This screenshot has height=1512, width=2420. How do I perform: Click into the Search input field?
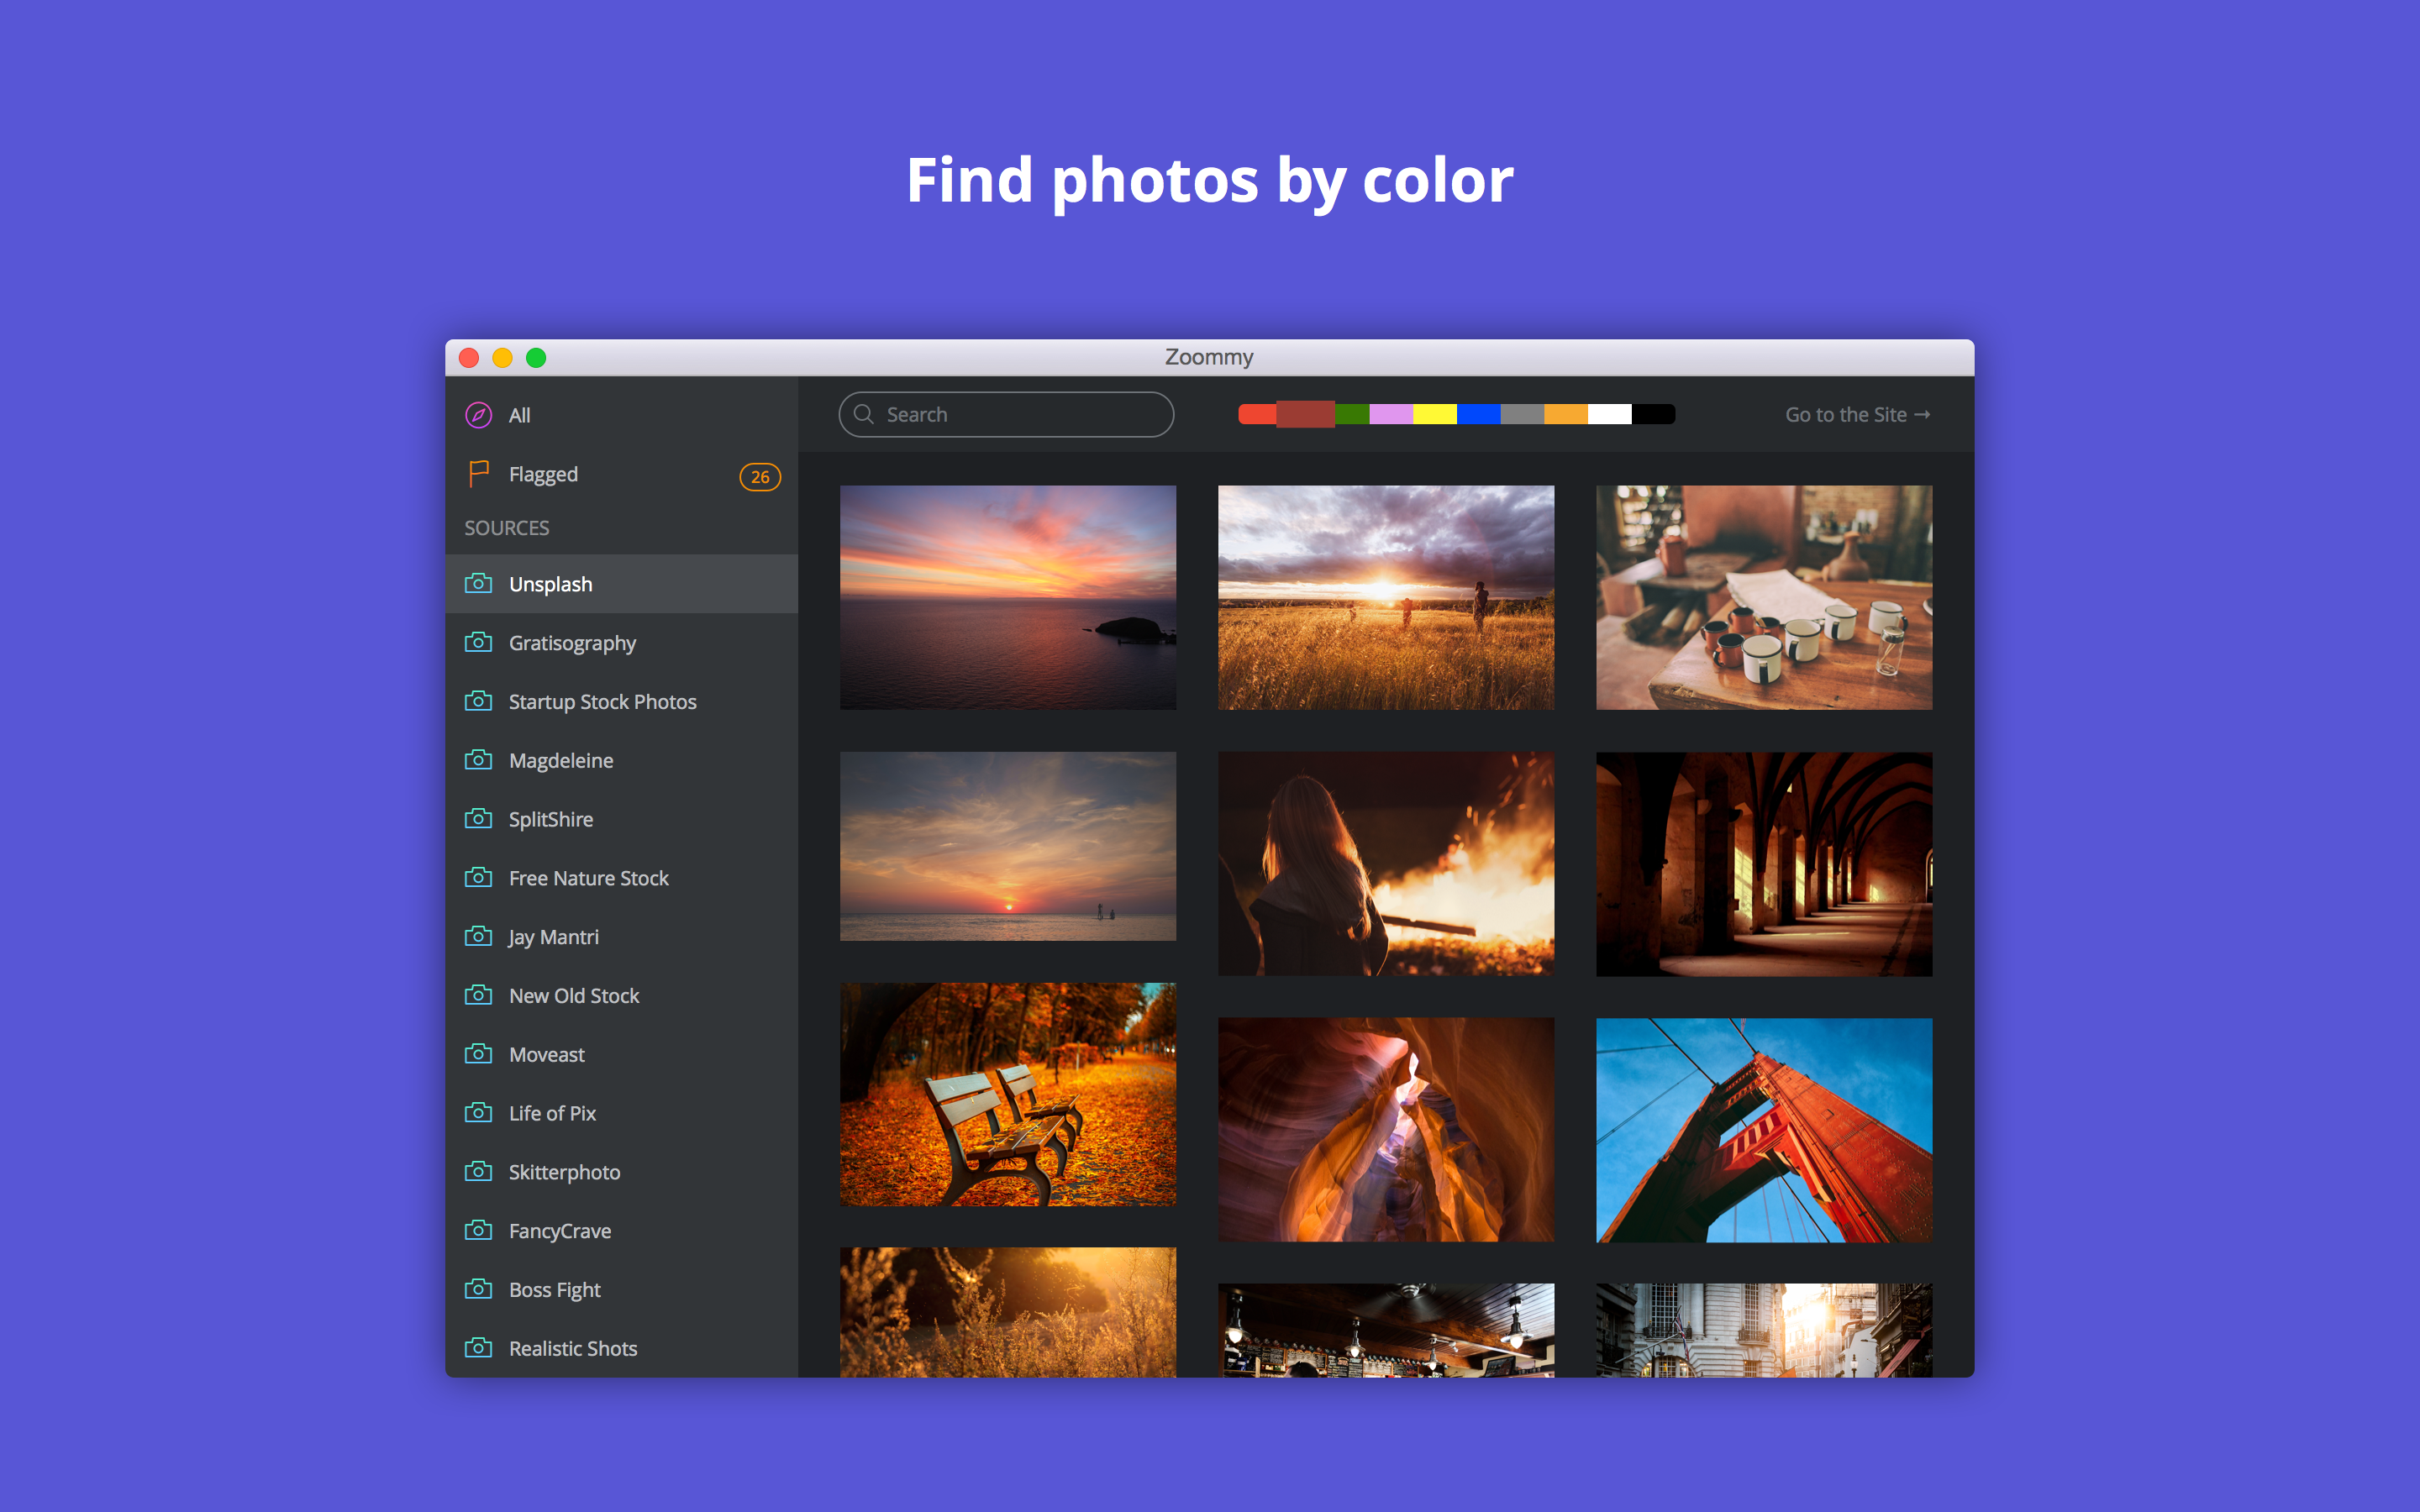[1020, 414]
